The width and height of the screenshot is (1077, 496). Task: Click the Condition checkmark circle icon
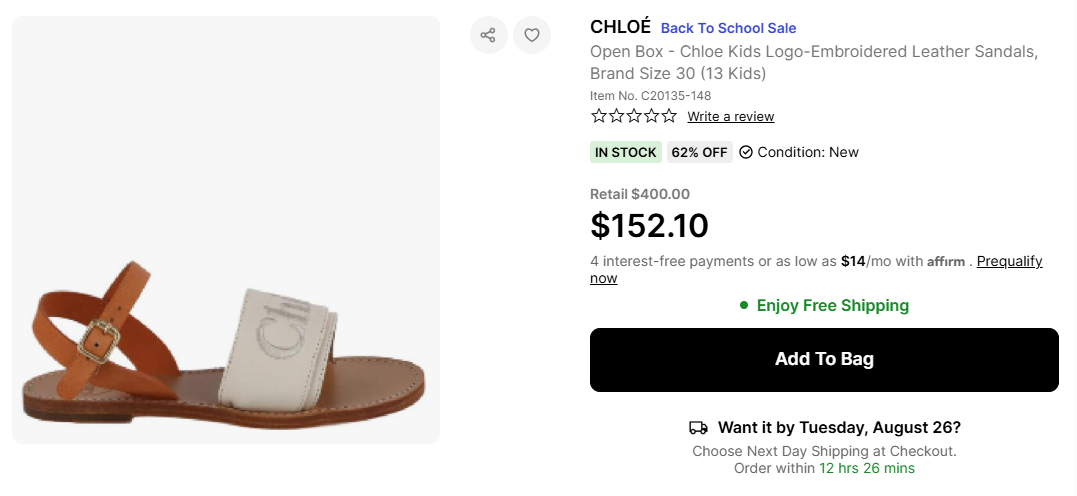tap(746, 153)
